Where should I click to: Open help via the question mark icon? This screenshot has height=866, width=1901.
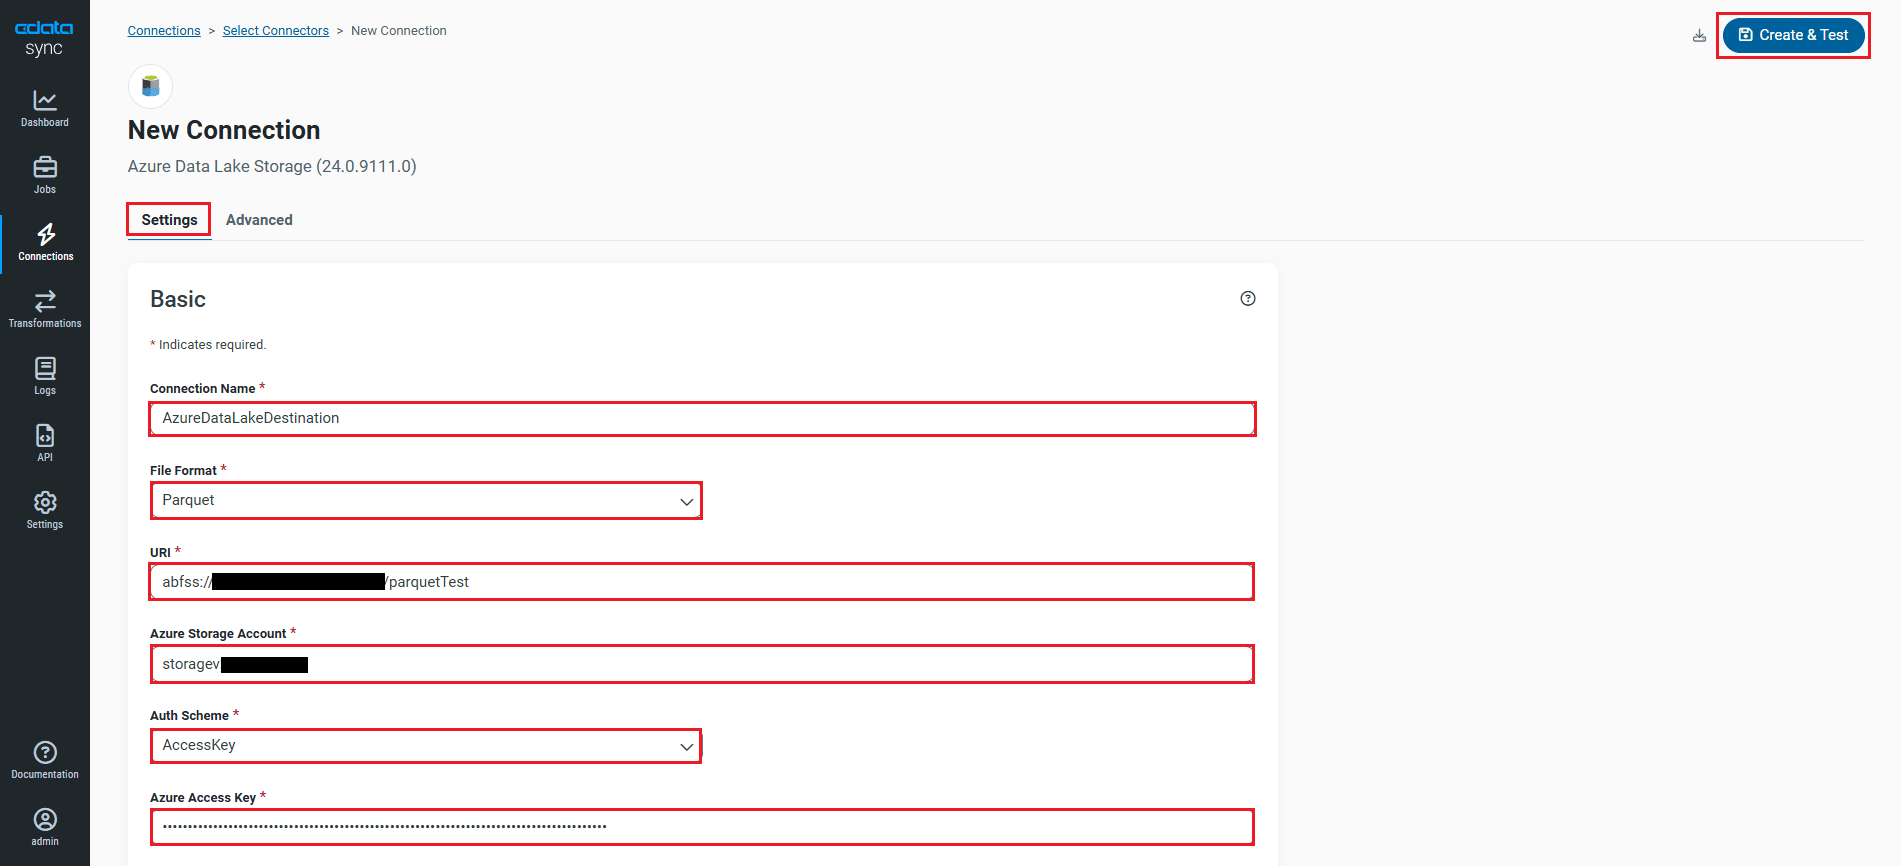[x=1247, y=297]
